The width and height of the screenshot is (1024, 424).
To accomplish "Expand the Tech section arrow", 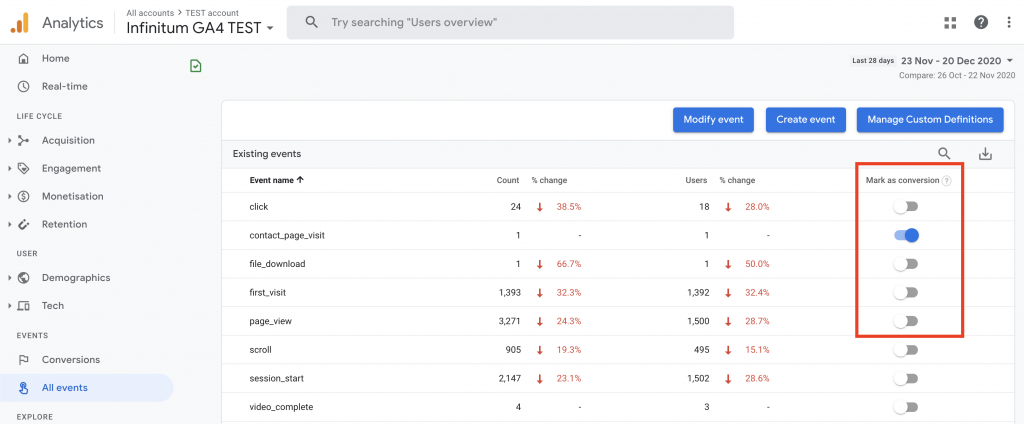I will click(10, 306).
